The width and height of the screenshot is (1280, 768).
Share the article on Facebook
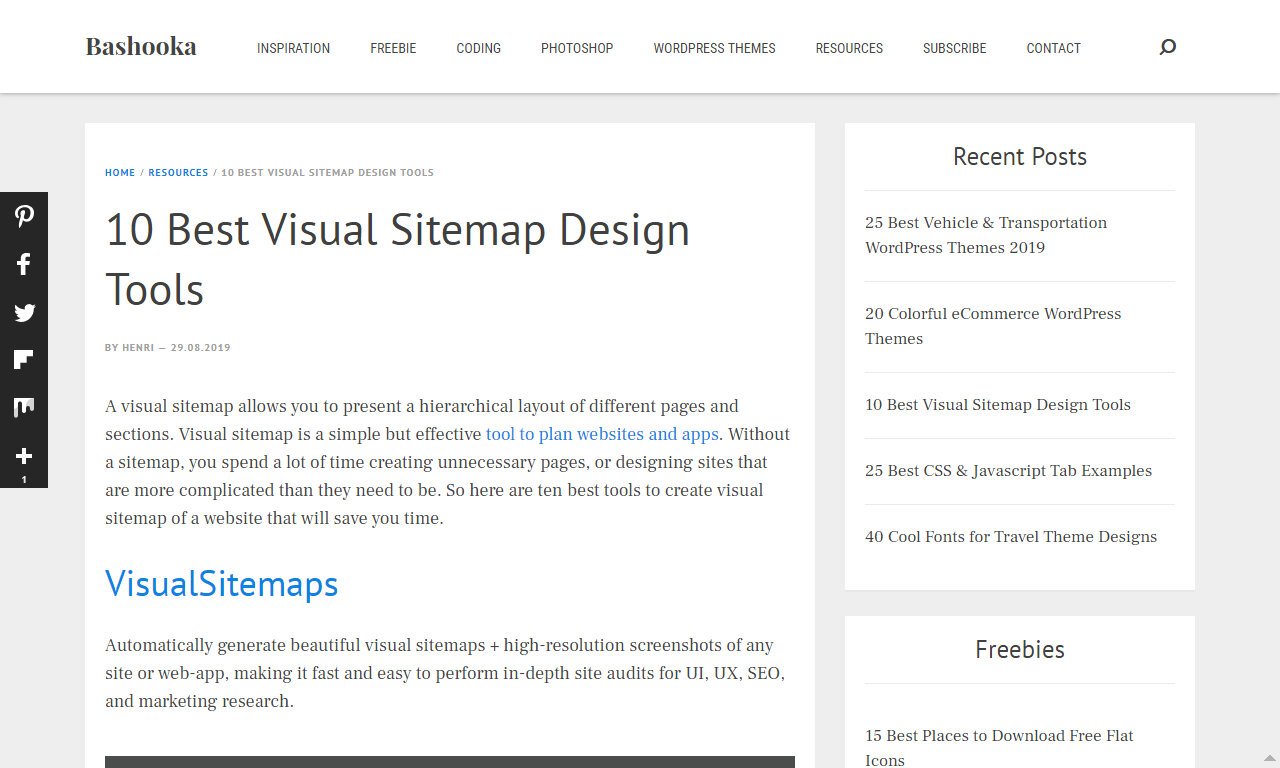[24, 264]
